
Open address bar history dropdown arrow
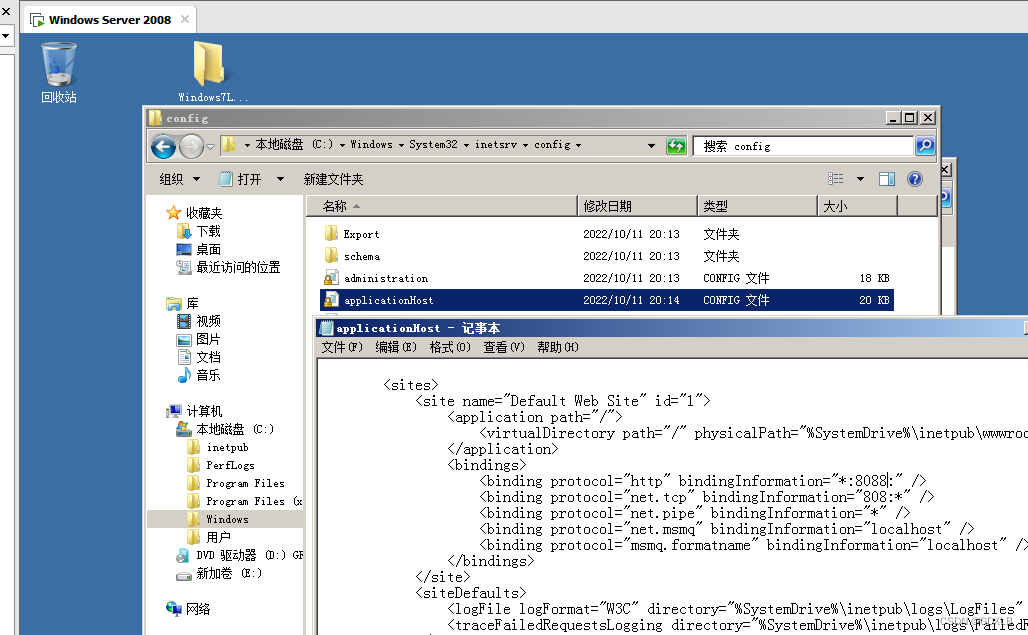(x=651, y=145)
